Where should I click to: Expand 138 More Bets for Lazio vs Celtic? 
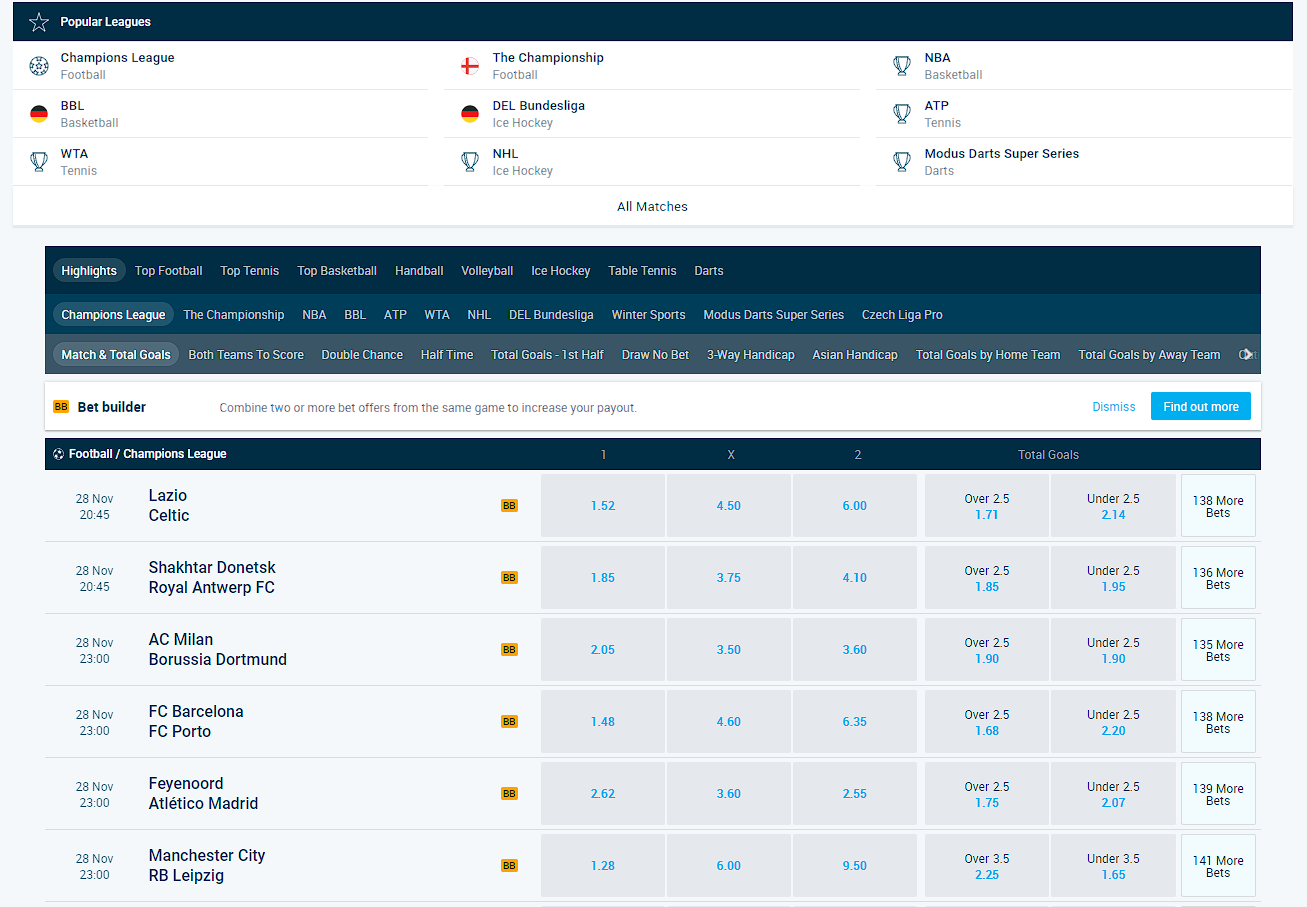coord(1217,506)
